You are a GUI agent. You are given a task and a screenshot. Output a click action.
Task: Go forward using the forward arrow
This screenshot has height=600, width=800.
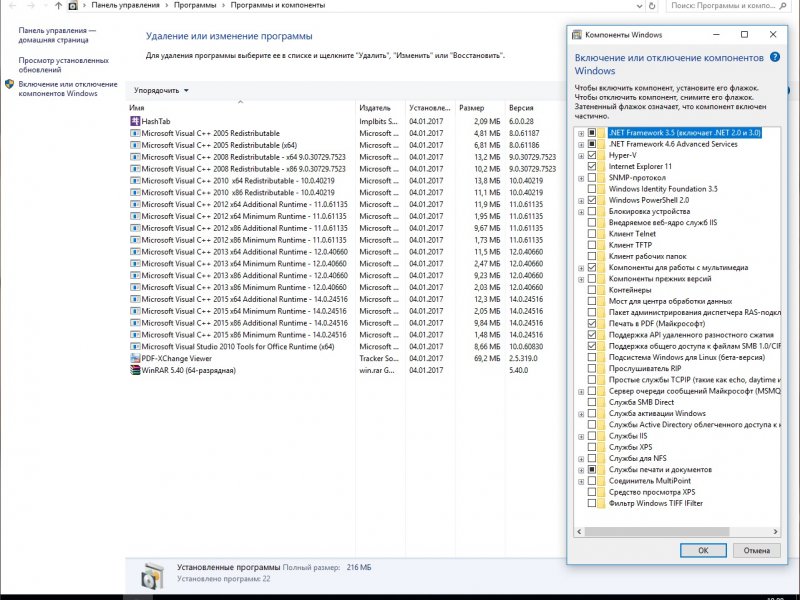(x=31, y=6)
